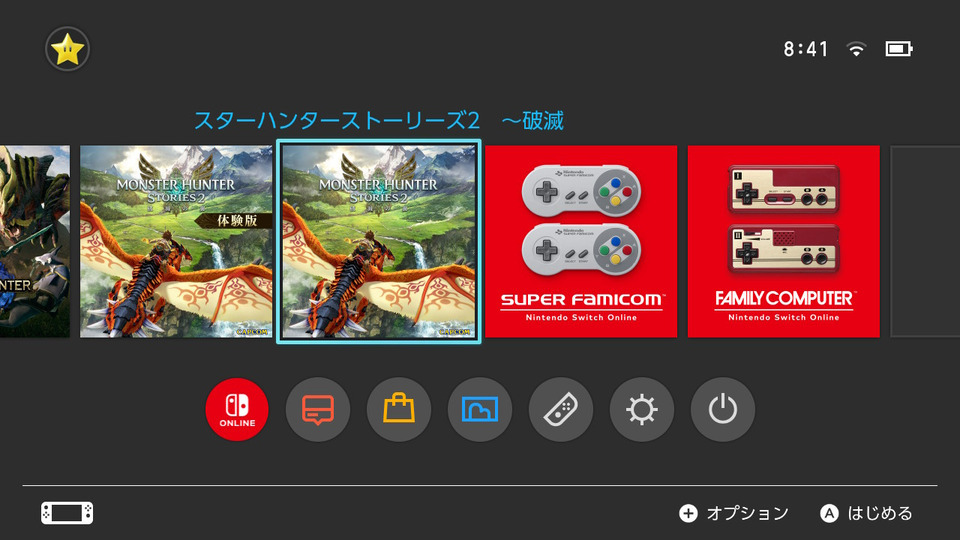The height and width of the screenshot is (540, 960).
Task: Click the はじめる start button
Action: click(866, 513)
